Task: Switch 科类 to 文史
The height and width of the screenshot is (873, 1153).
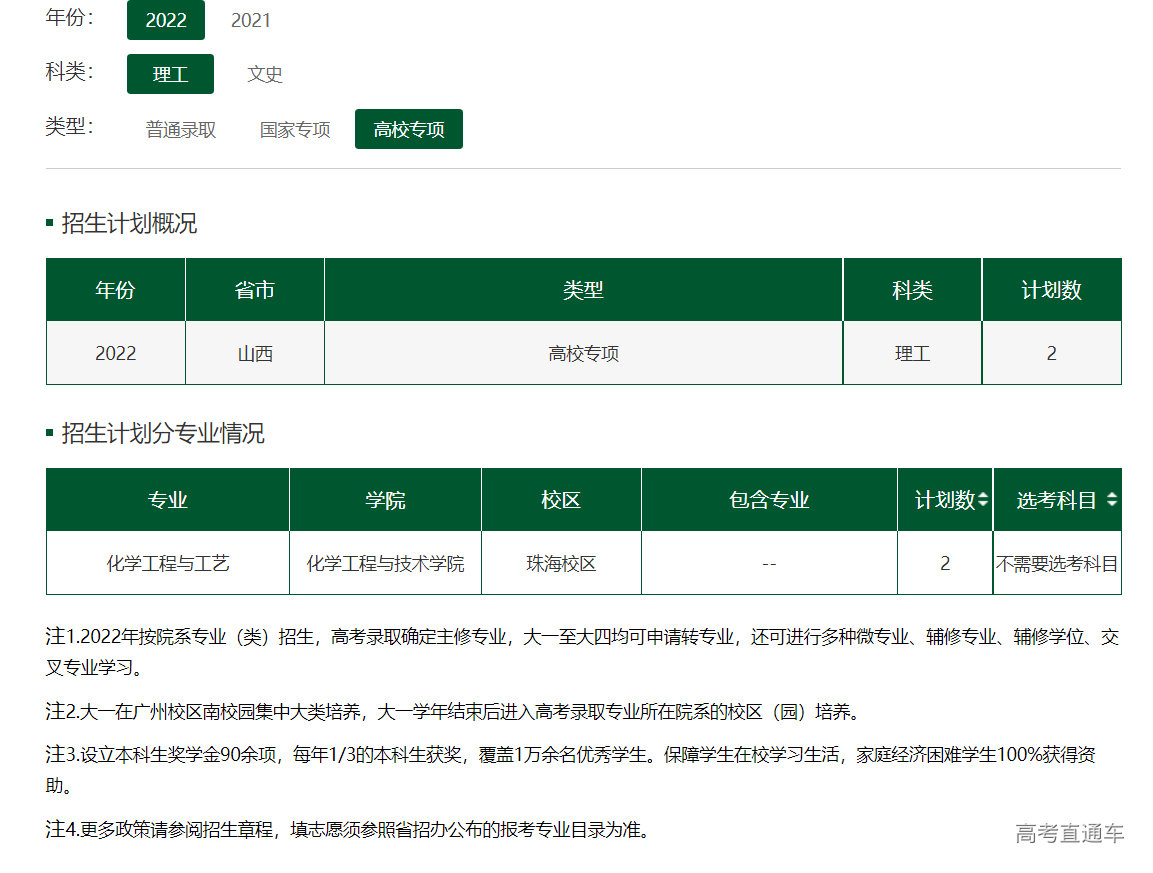Action: coord(264,74)
